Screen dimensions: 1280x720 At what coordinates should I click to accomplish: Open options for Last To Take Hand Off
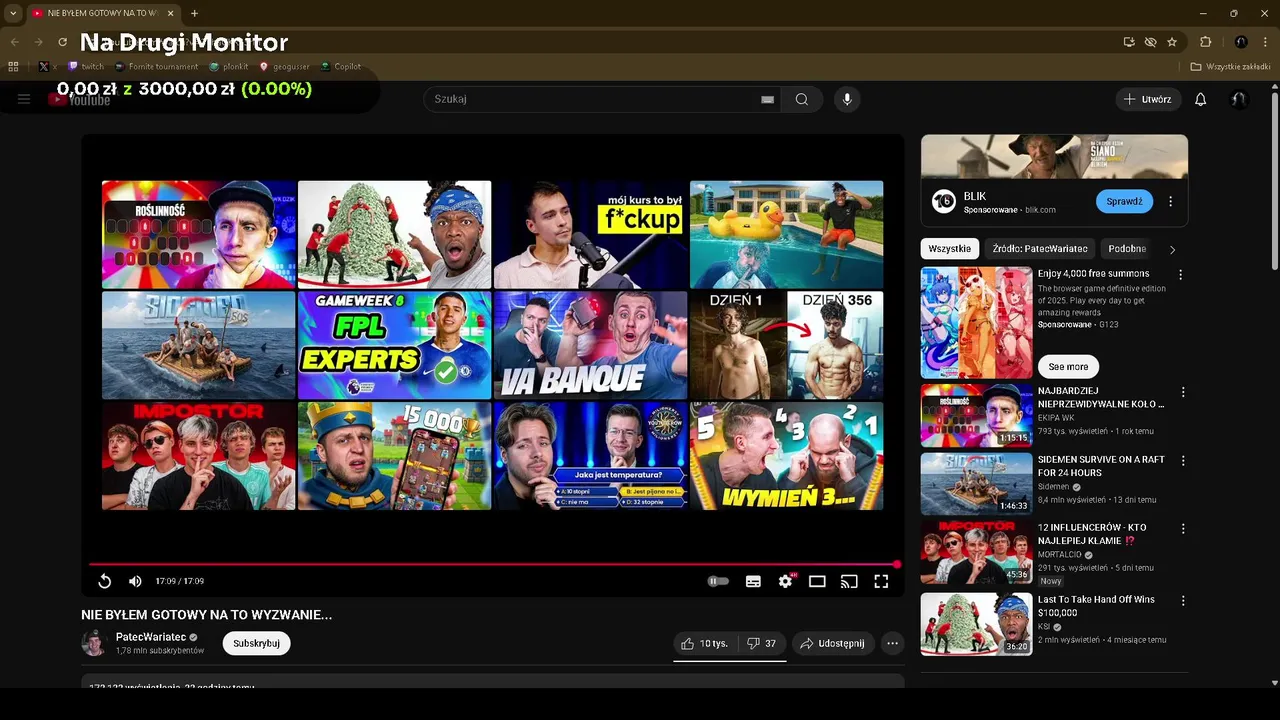pyautogui.click(x=1183, y=601)
